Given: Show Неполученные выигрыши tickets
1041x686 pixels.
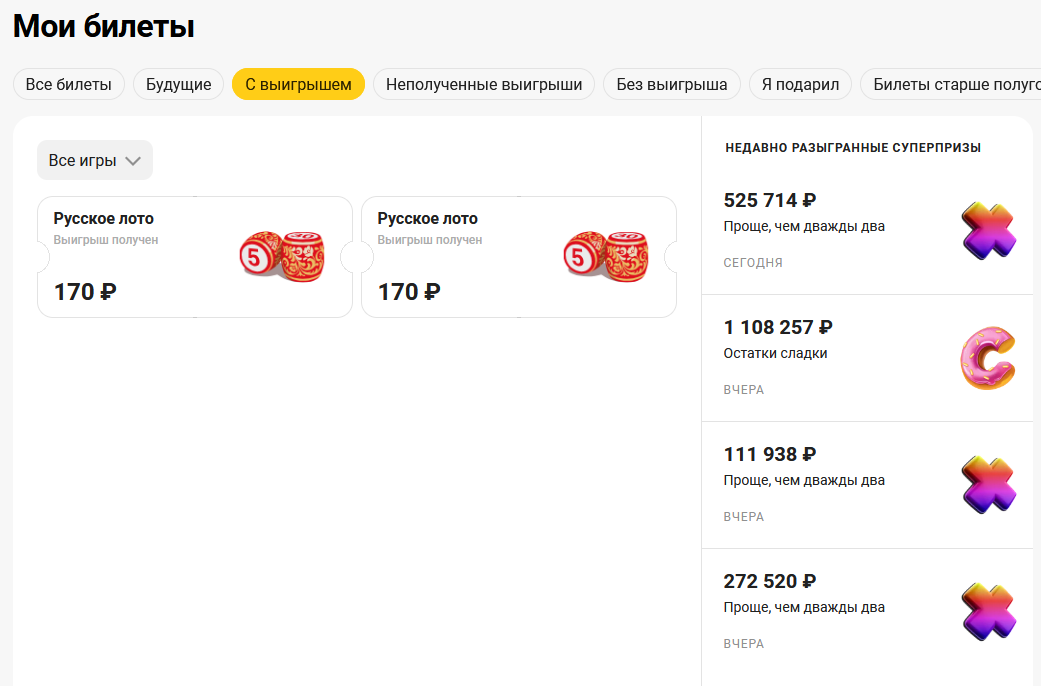Looking at the screenshot, I should coord(484,84).
